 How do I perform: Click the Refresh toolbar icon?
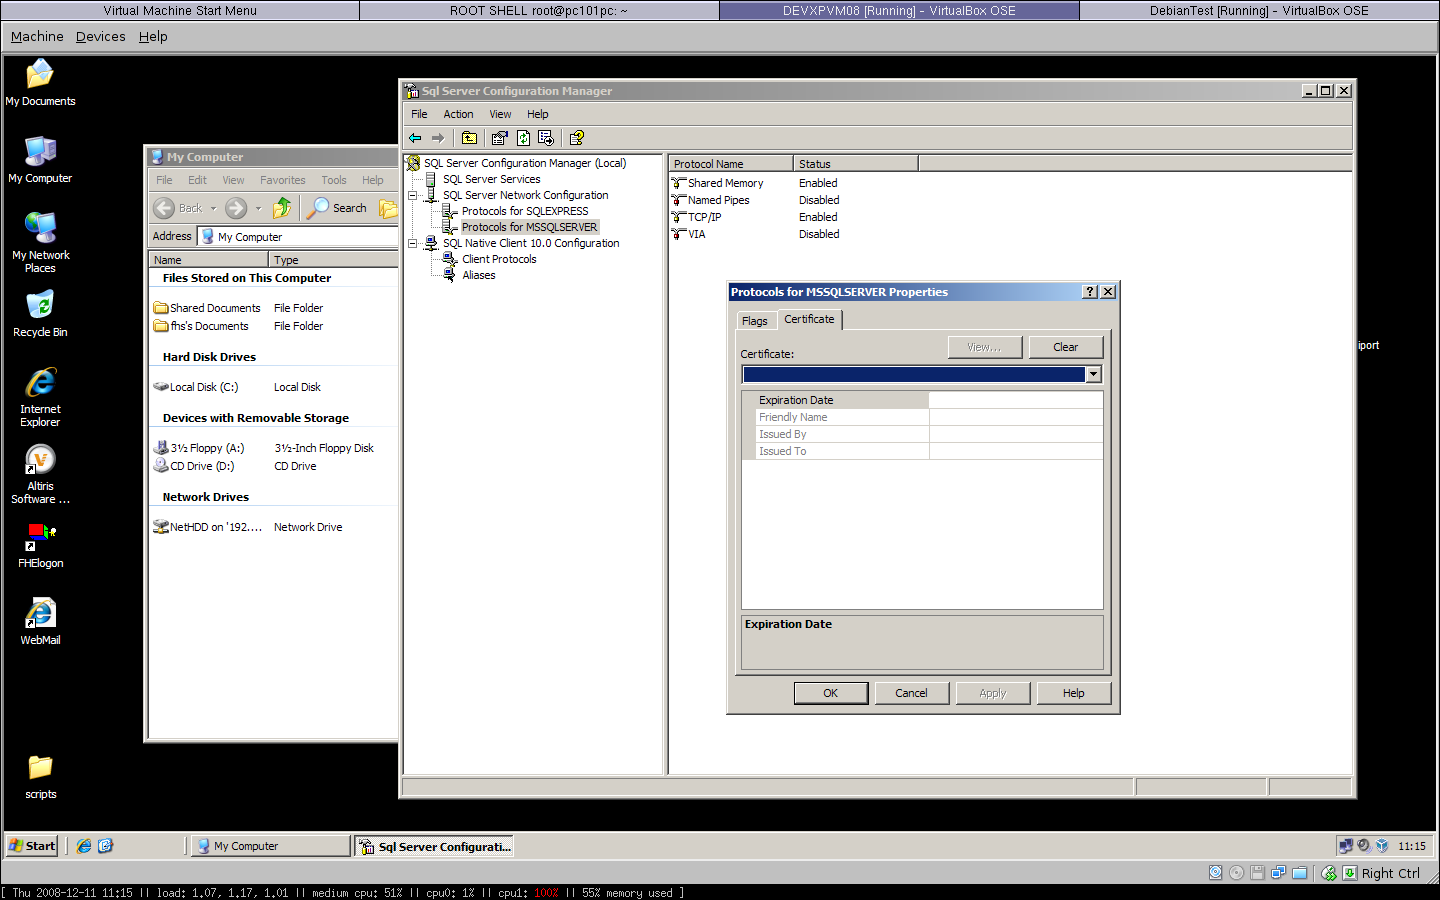[523, 138]
